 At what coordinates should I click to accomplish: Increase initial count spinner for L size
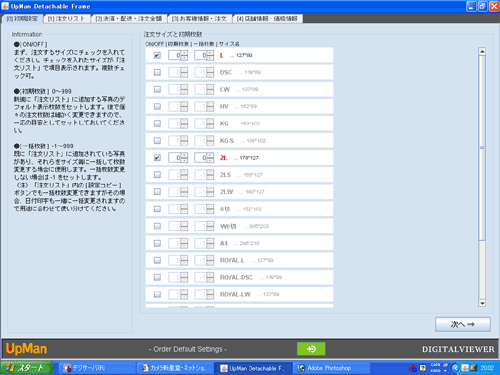pos(184,53)
